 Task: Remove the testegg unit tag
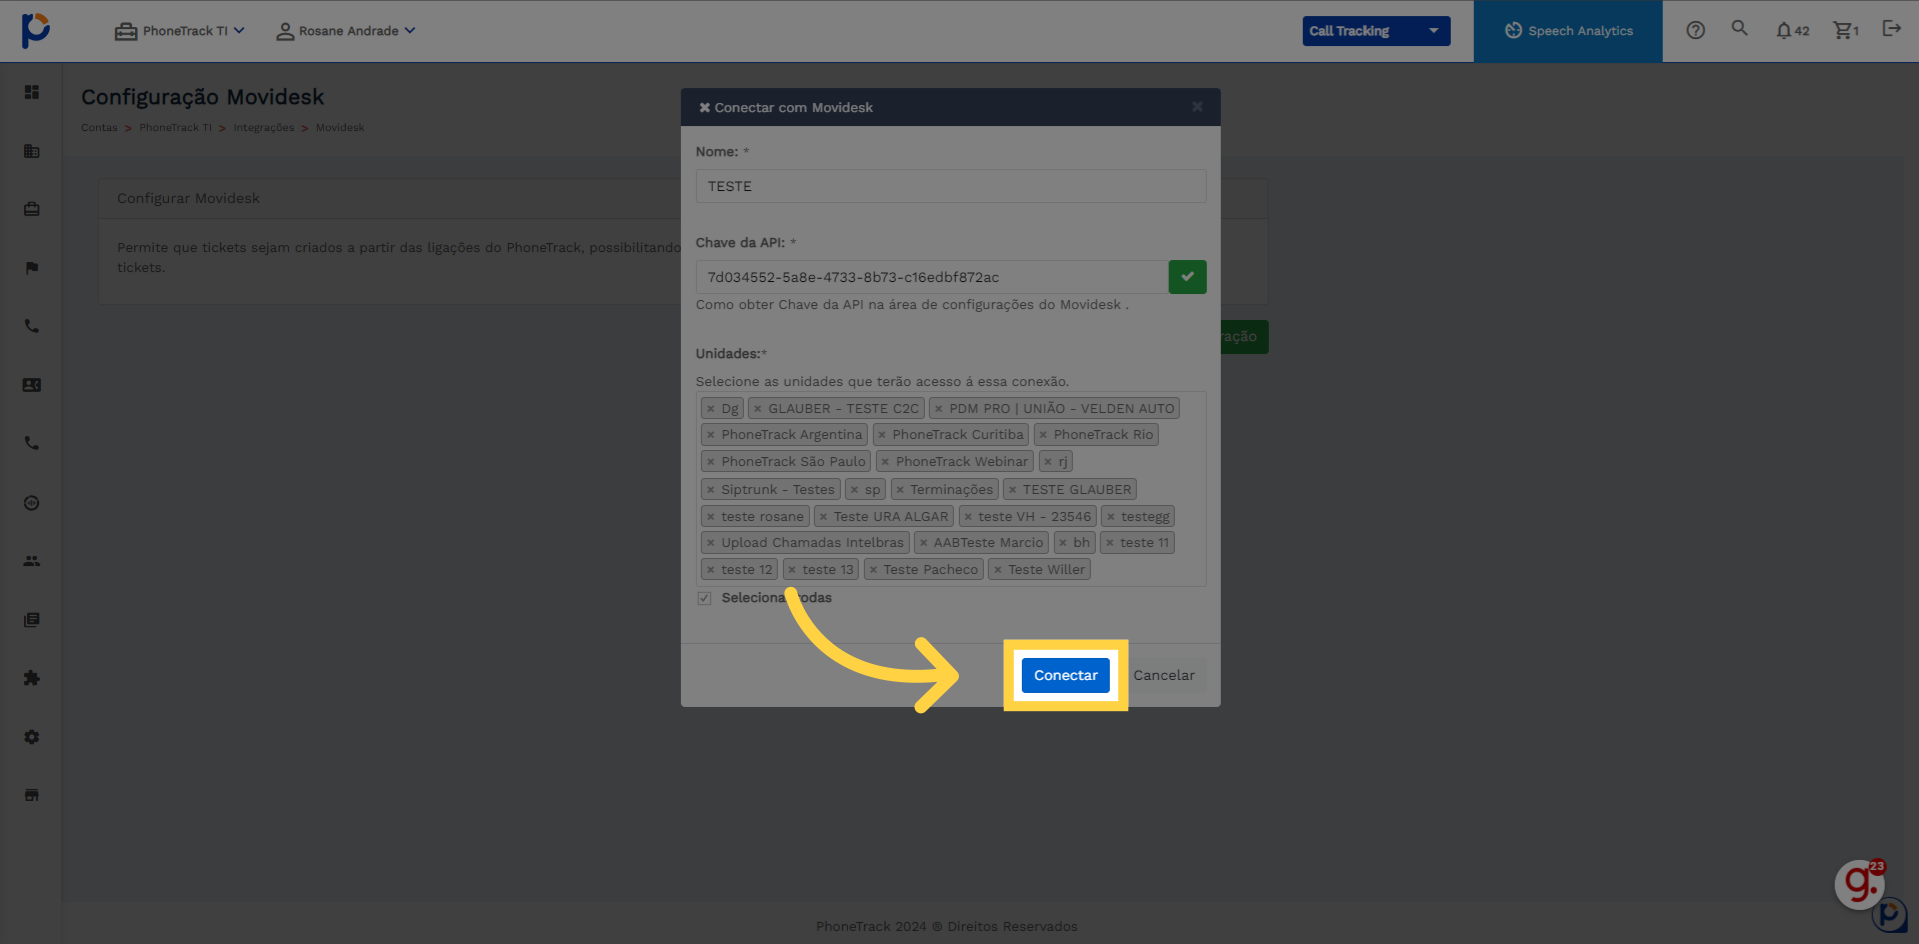click(x=1110, y=517)
